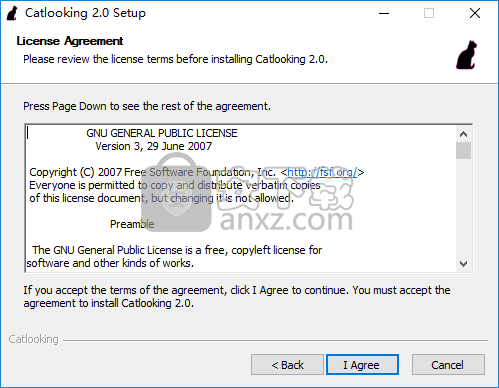499x388 pixels.
Task: Minimize the Catlooking Setup window
Action: pyautogui.click(x=384, y=13)
